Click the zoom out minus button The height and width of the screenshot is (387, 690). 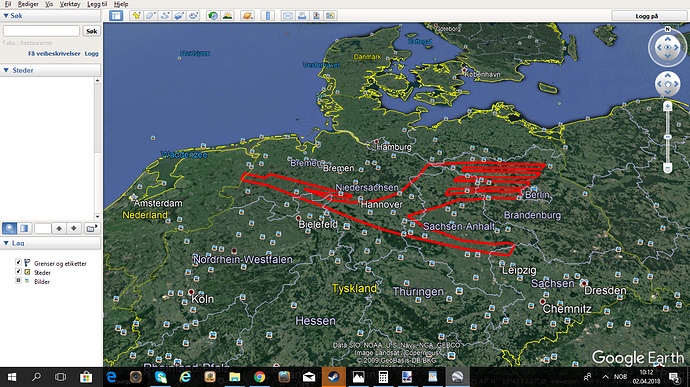coord(668,168)
